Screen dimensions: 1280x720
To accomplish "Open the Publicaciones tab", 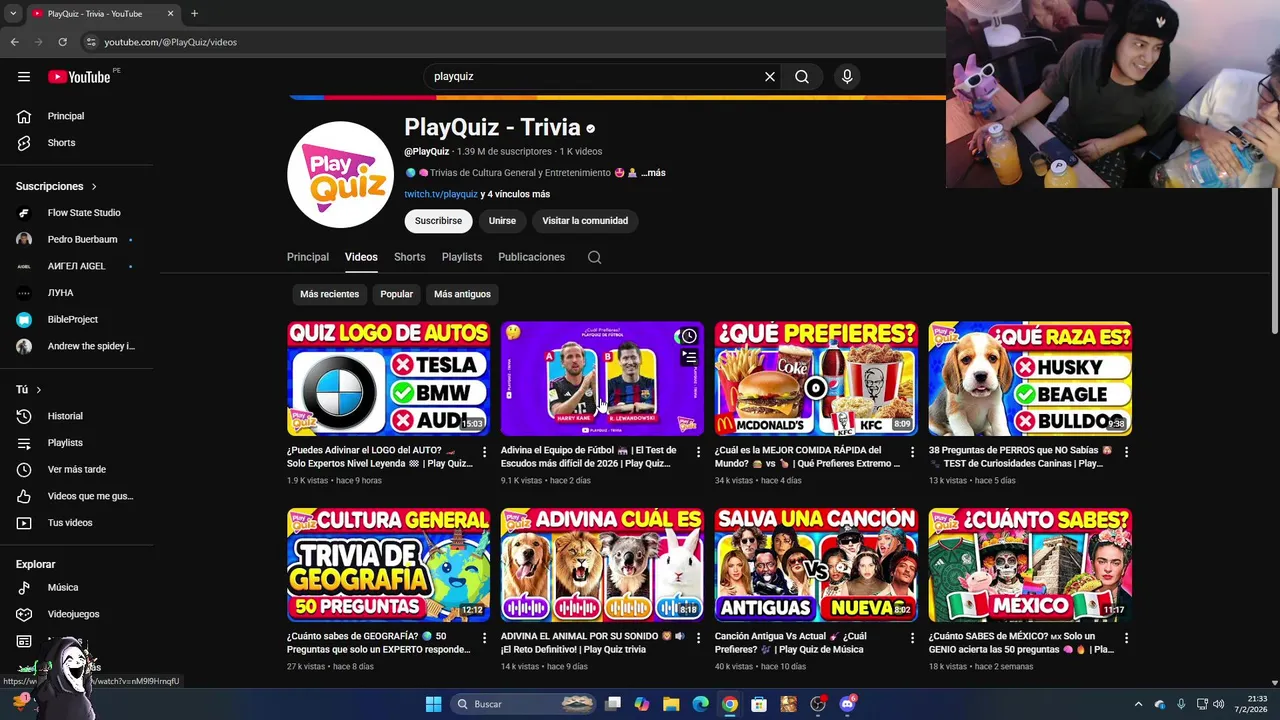I will (531, 257).
